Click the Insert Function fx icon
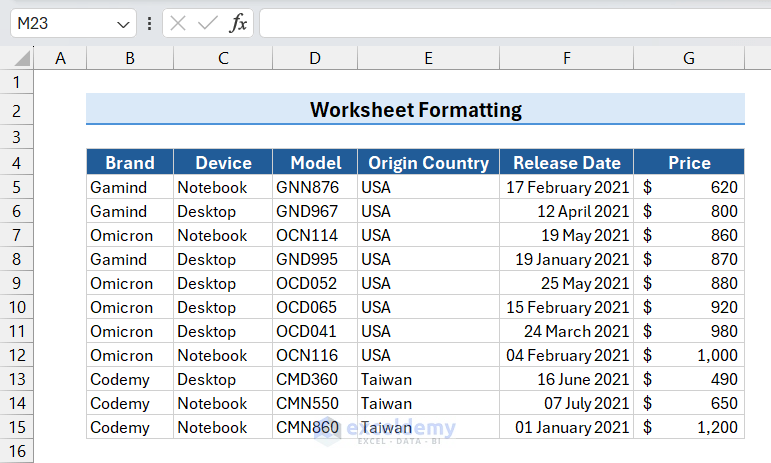 click(238, 23)
